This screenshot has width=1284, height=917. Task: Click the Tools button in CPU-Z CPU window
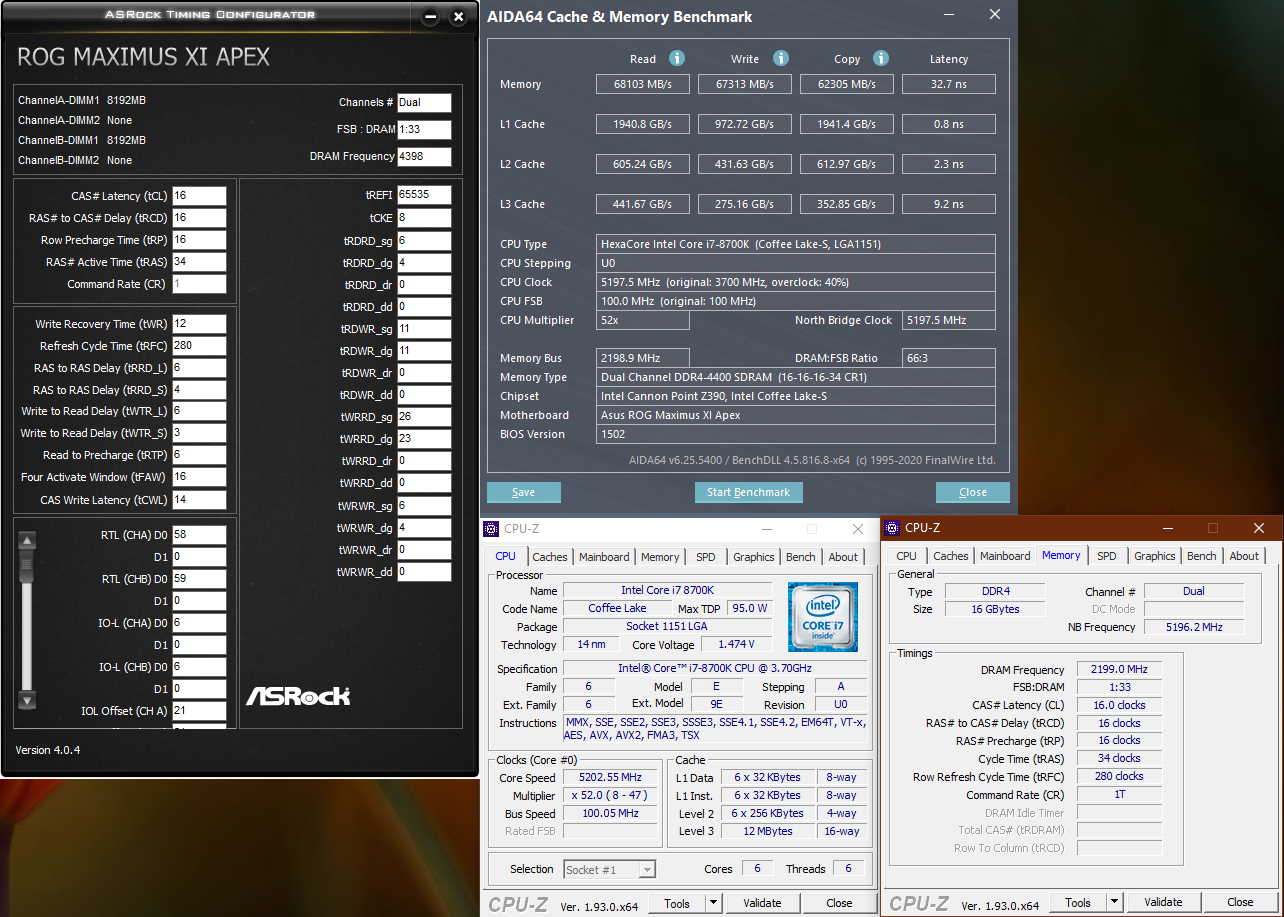pos(677,903)
